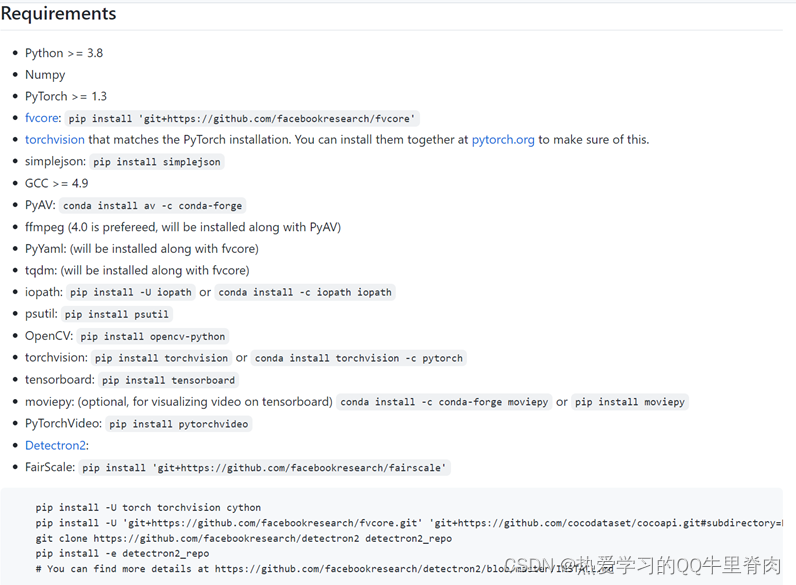The image size is (796, 585).
Task: Click the 'OpenCV:' label
Action: point(49,336)
